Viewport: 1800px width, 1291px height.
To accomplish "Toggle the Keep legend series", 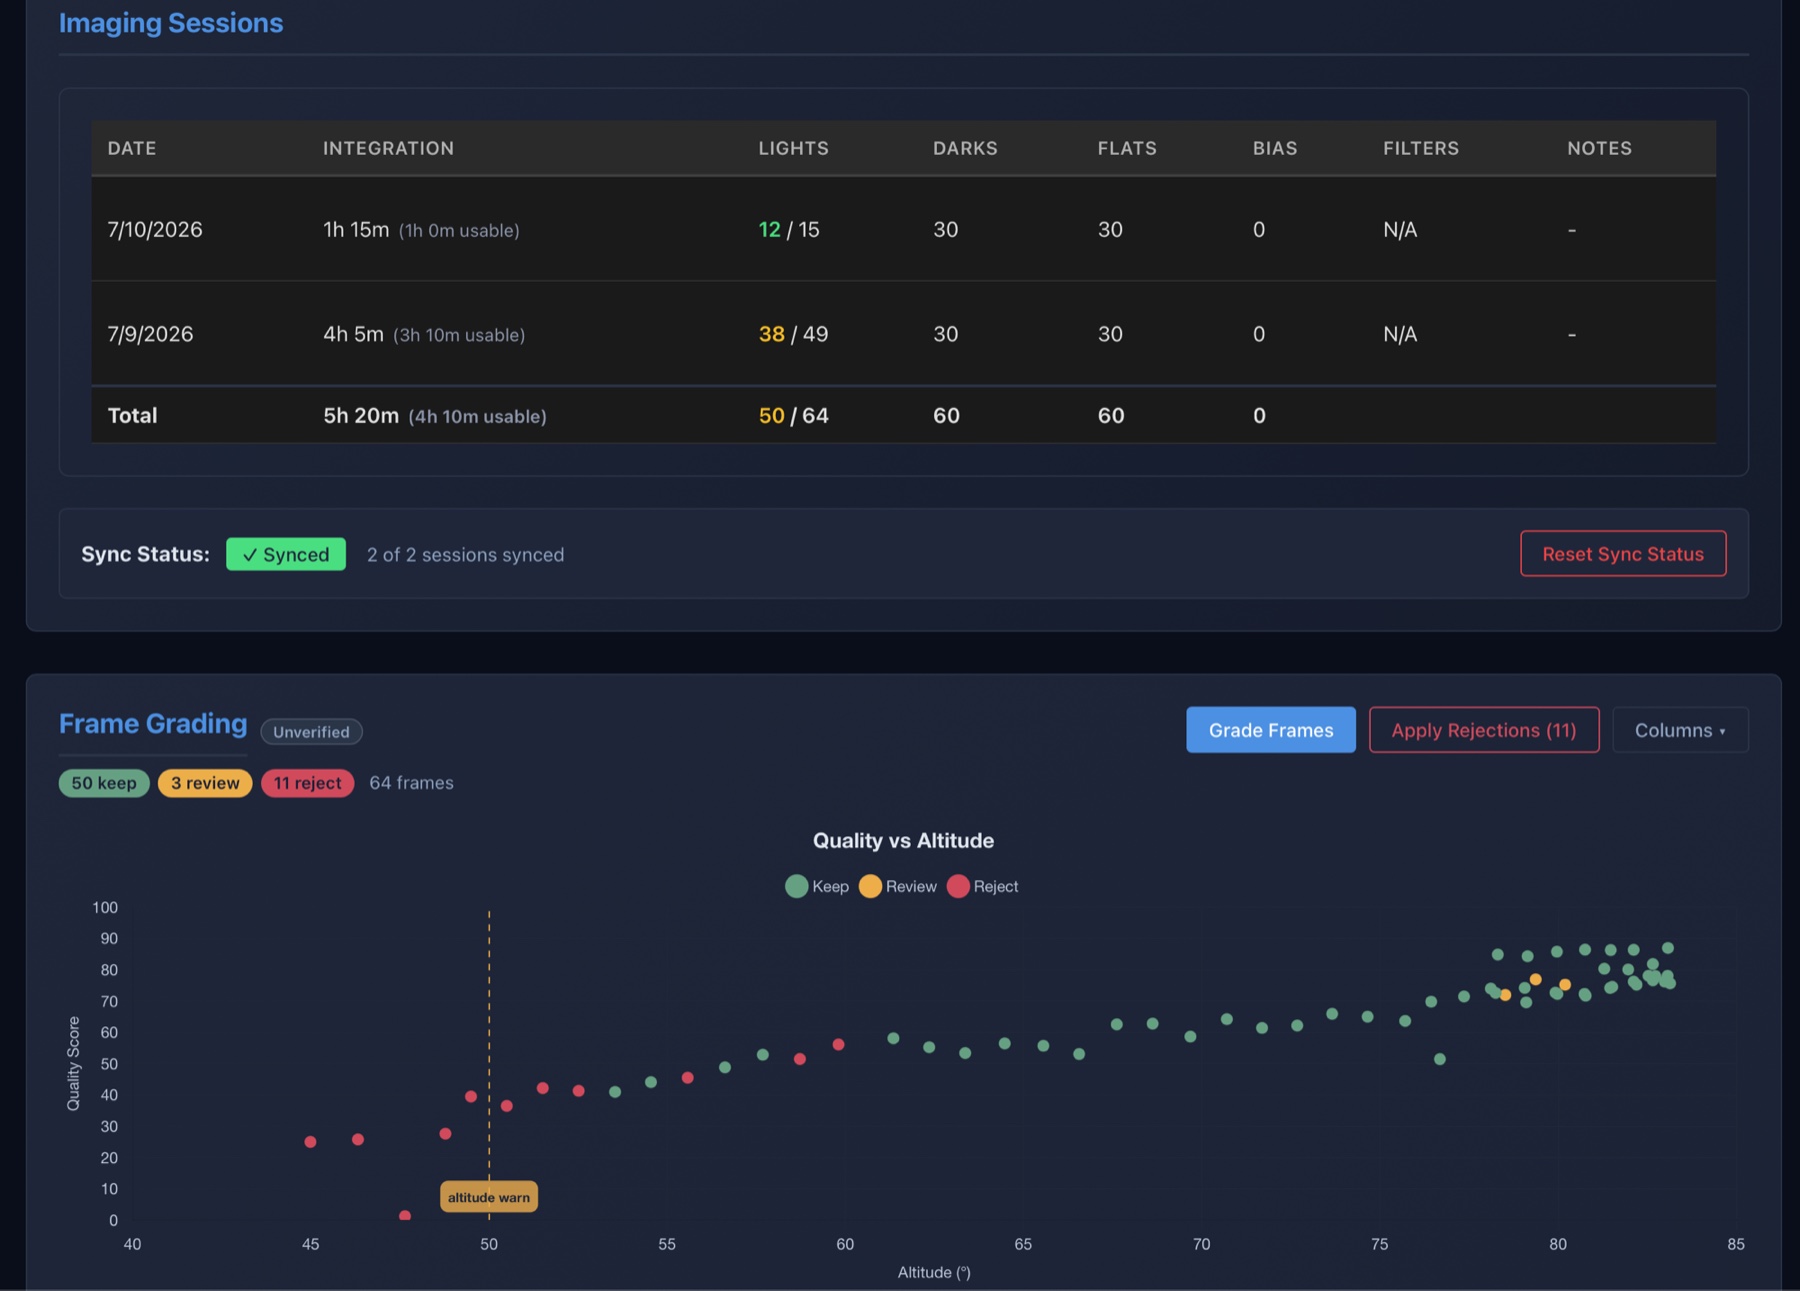I will [817, 886].
